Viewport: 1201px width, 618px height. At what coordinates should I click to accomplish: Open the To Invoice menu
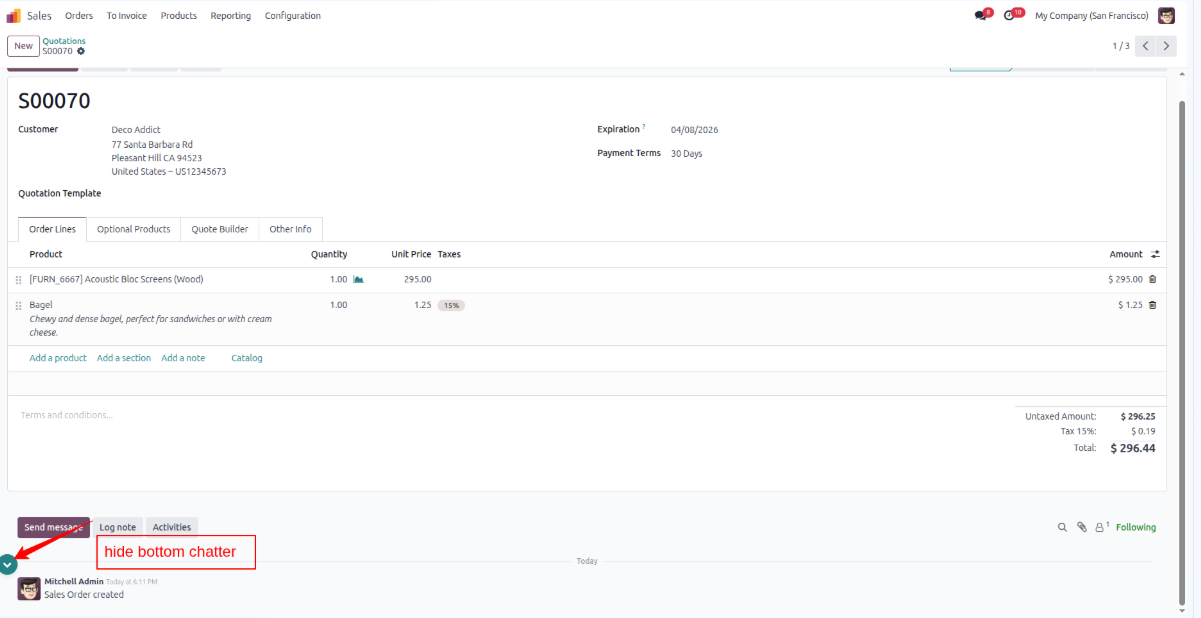(x=127, y=16)
